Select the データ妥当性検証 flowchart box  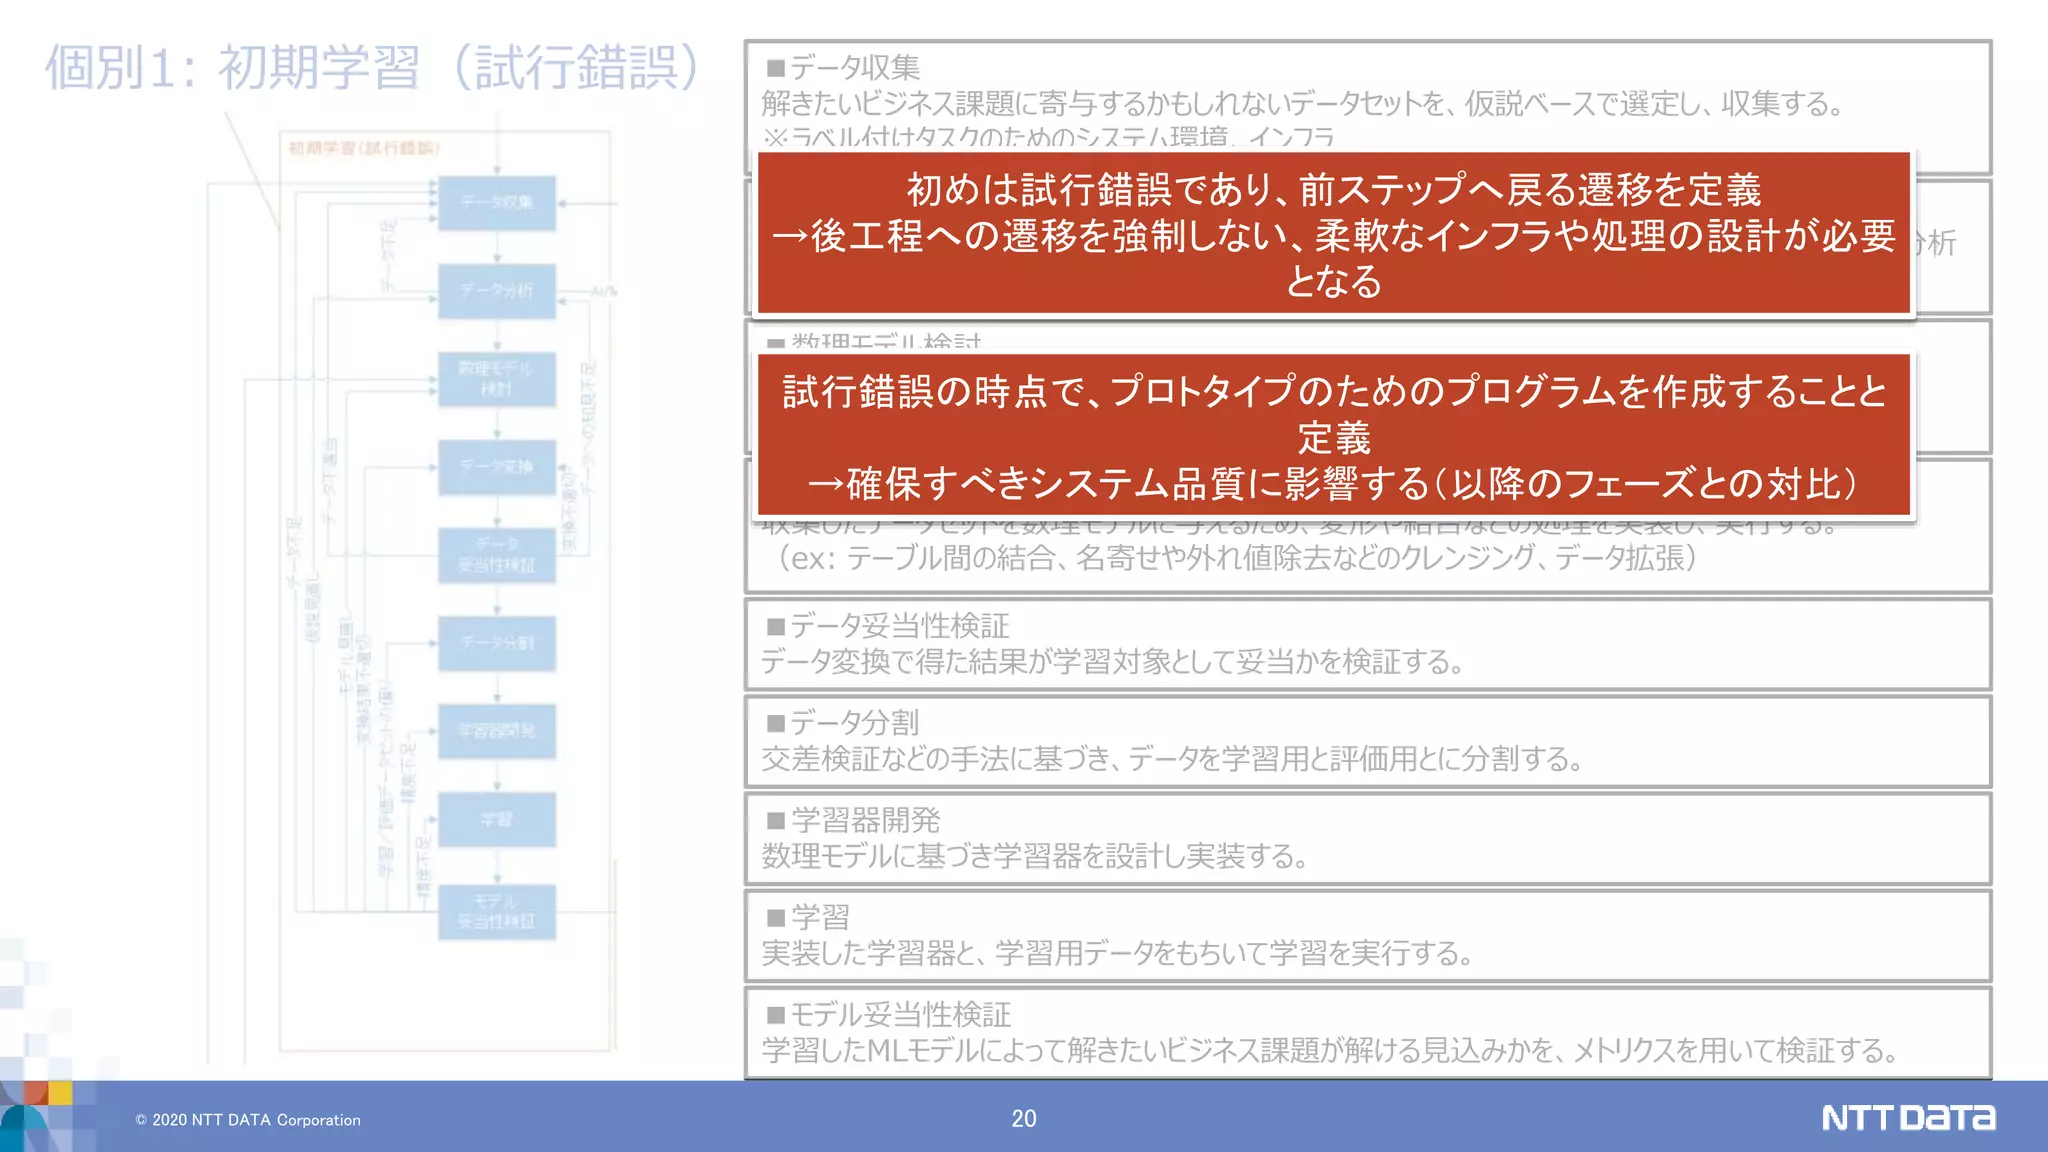pos(497,555)
